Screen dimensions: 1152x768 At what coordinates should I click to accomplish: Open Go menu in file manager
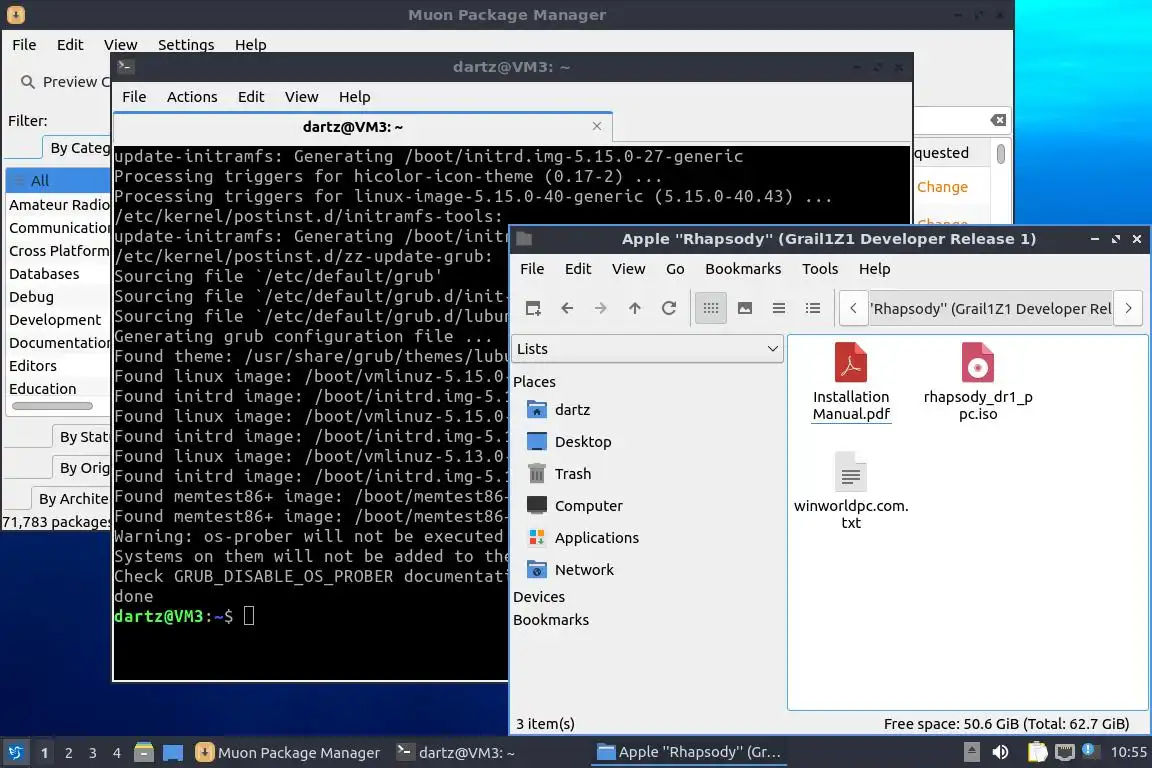point(675,269)
